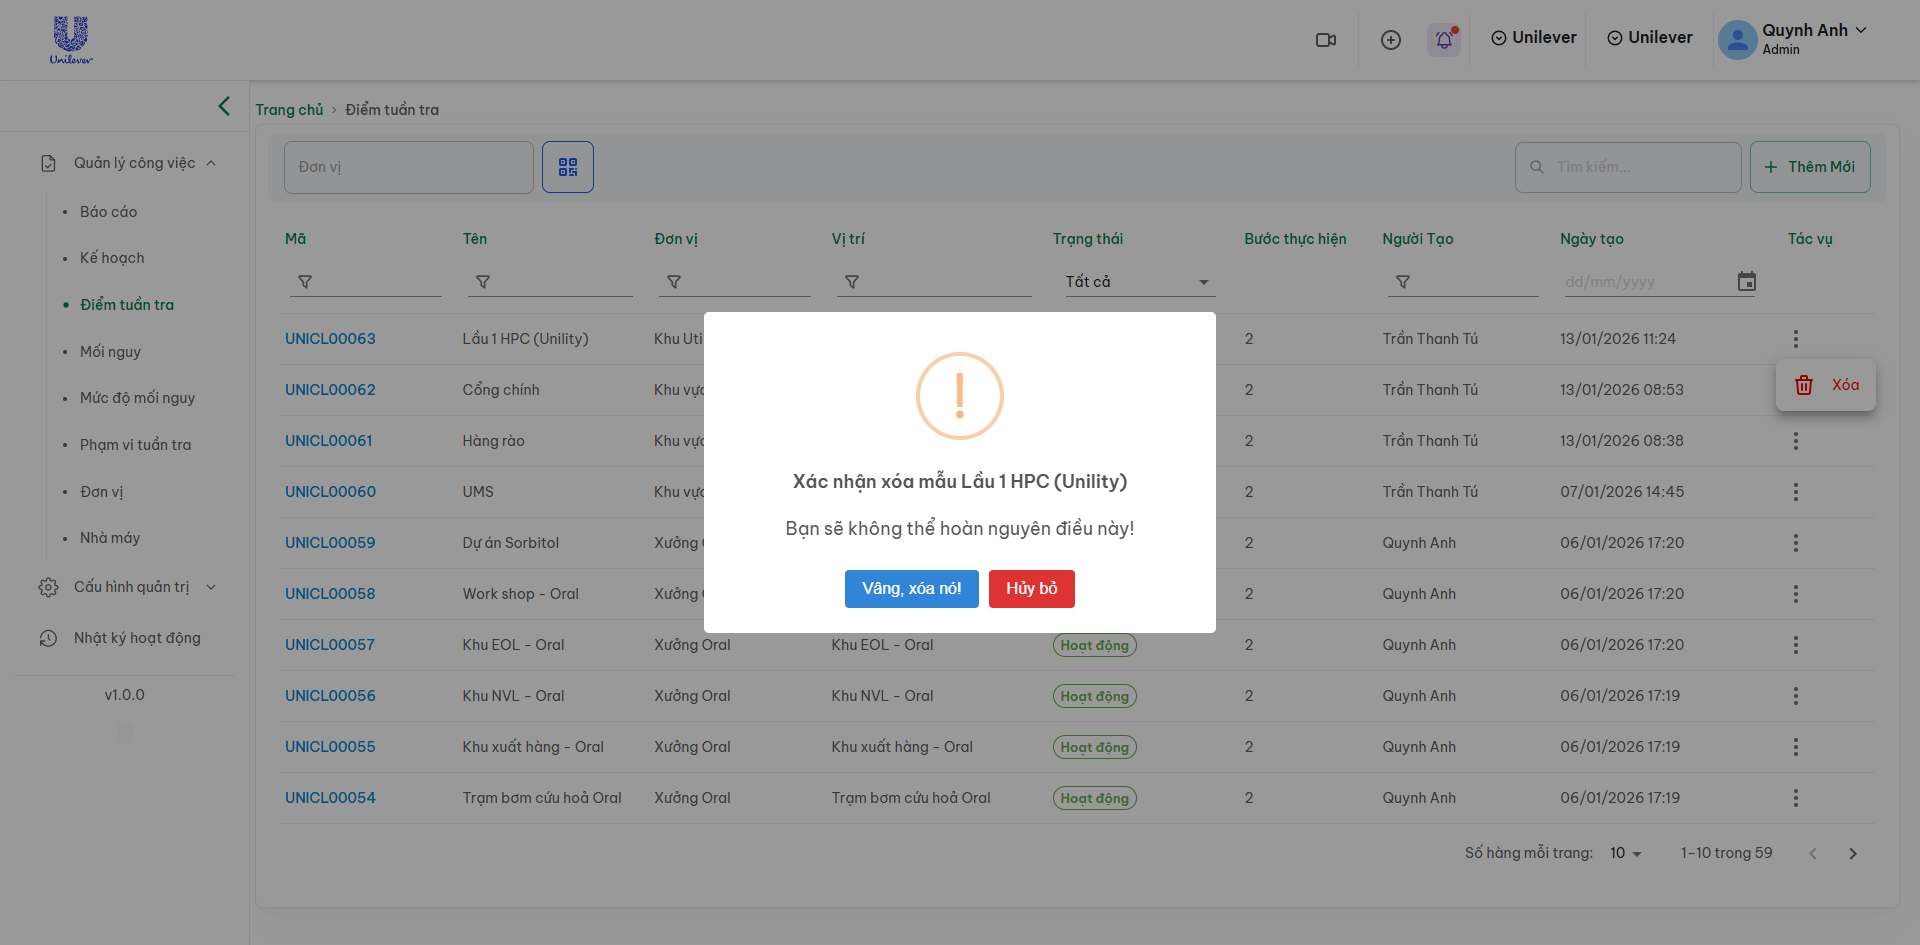
Task: Open the notifications bell
Action: click(1444, 40)
